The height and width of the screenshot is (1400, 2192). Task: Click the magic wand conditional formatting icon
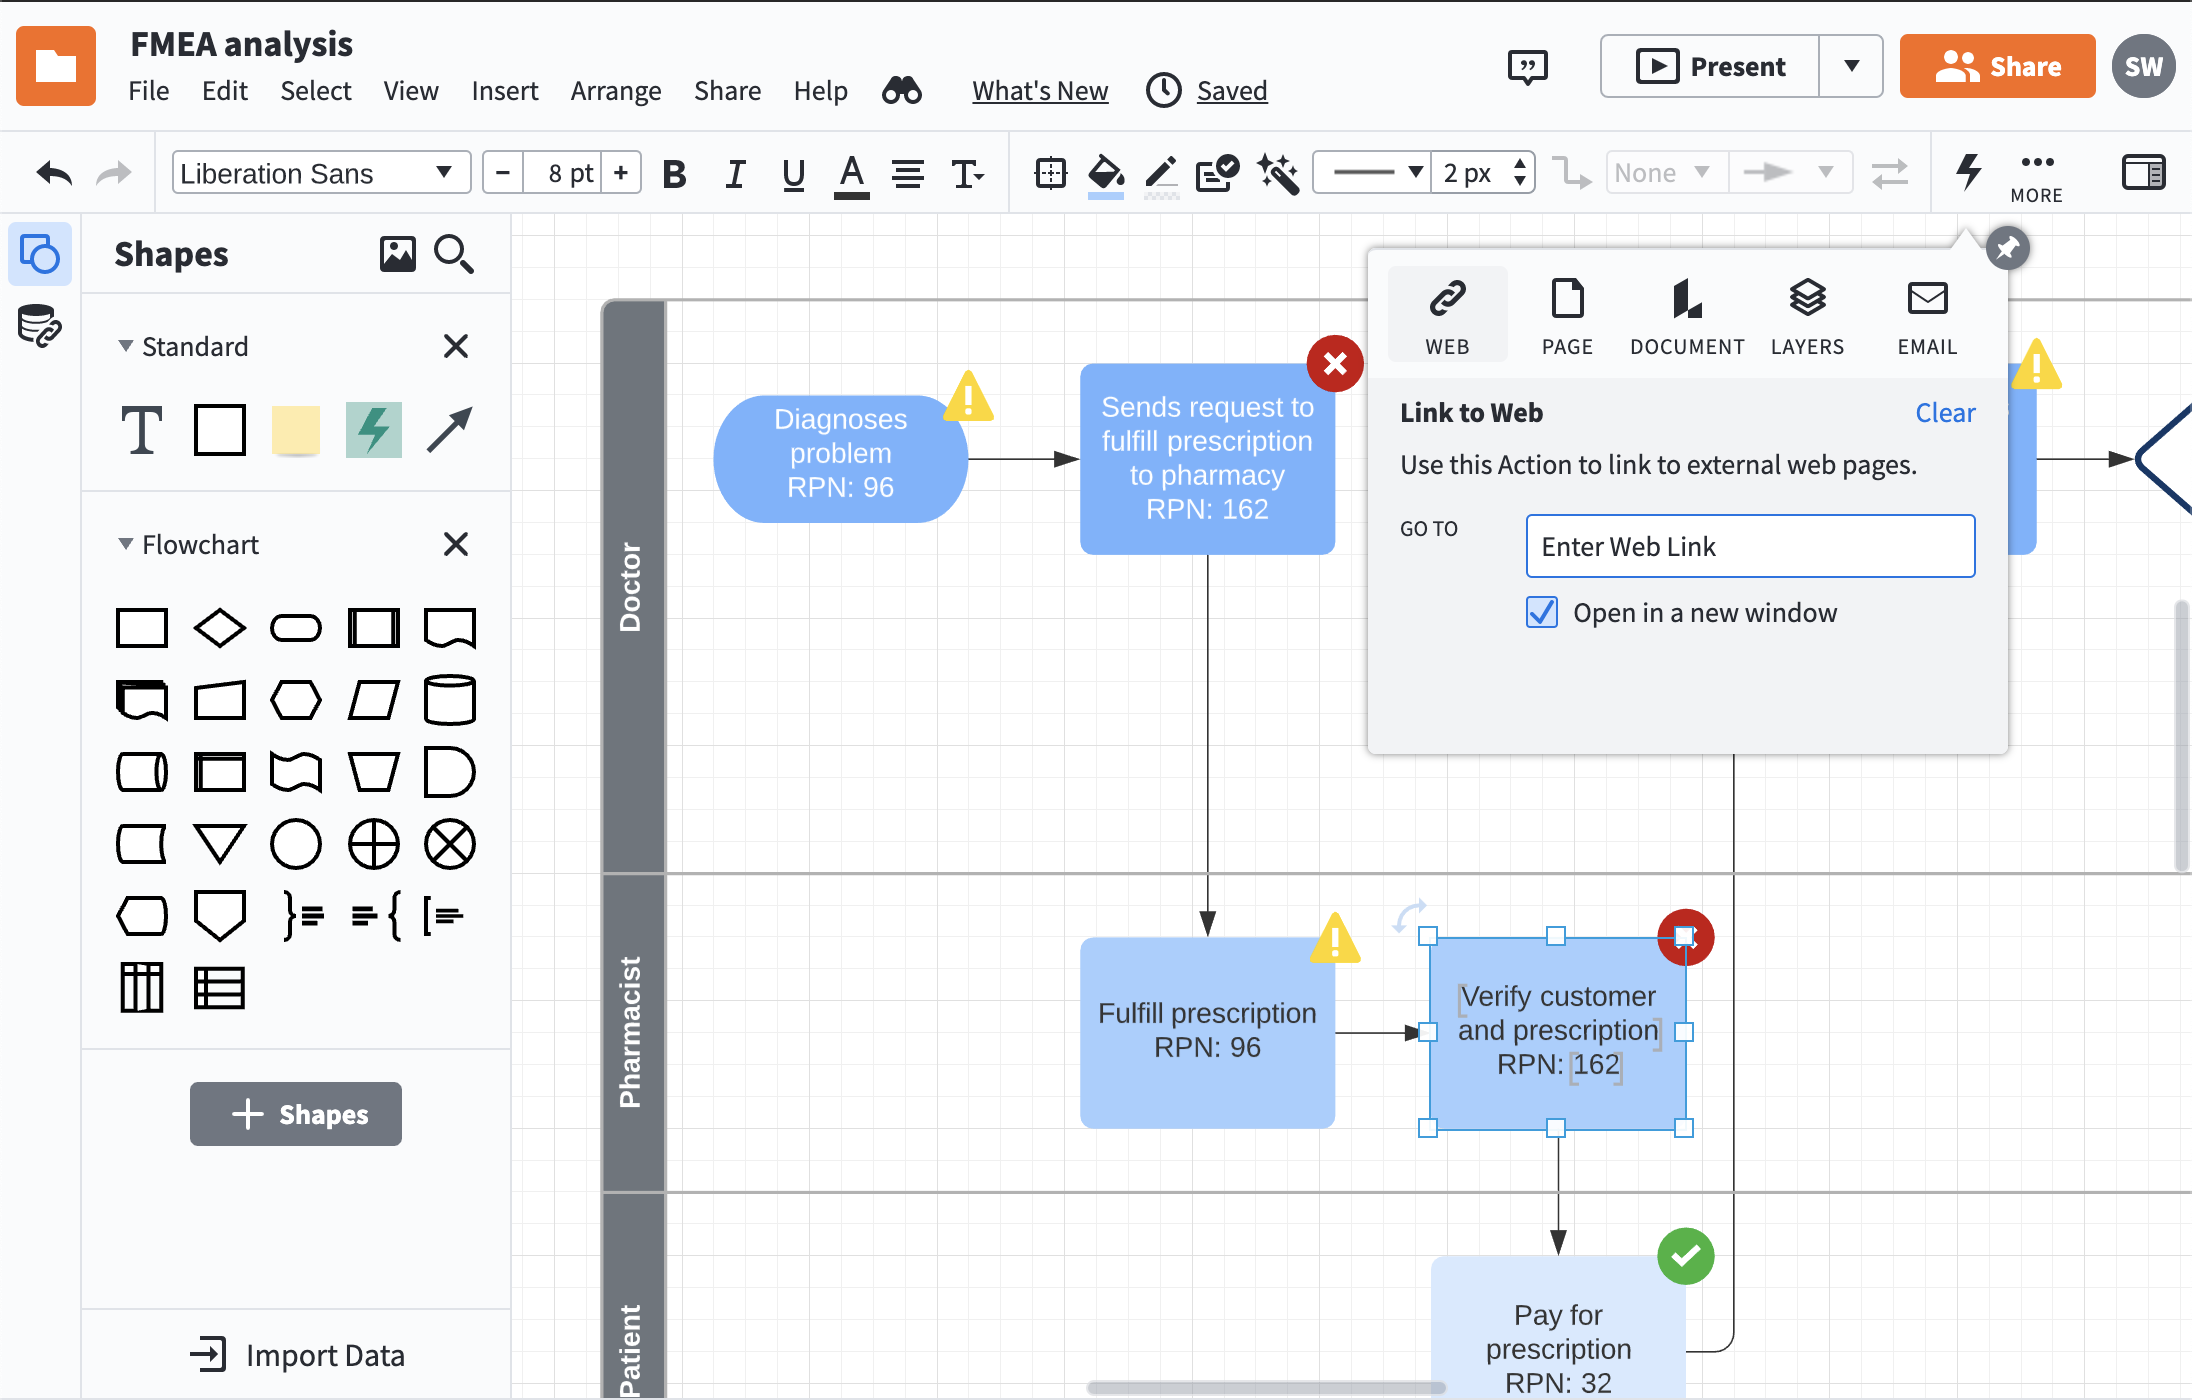[x=1278, y=174]
